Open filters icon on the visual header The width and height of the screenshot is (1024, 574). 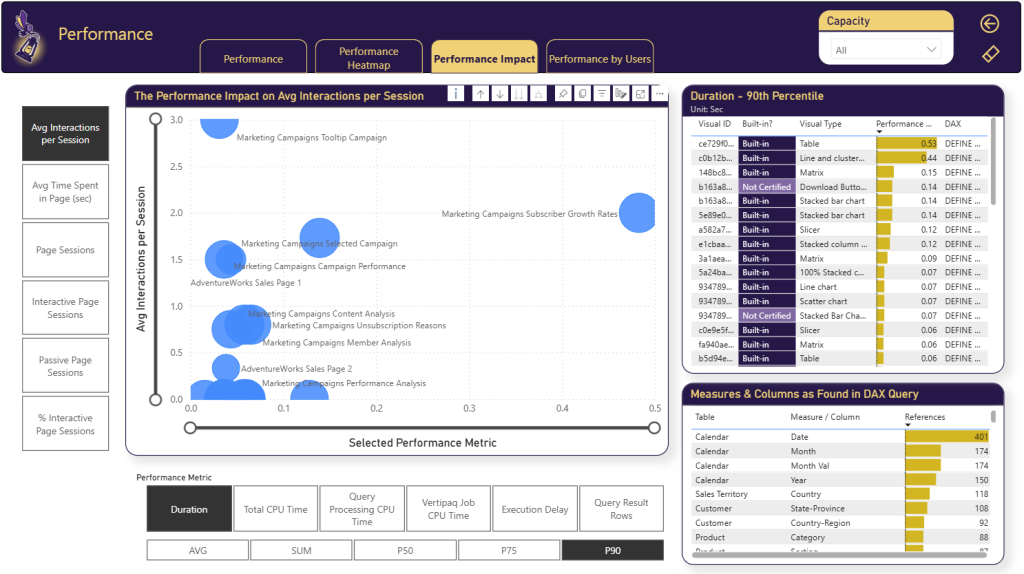click(x=602, y=94)
